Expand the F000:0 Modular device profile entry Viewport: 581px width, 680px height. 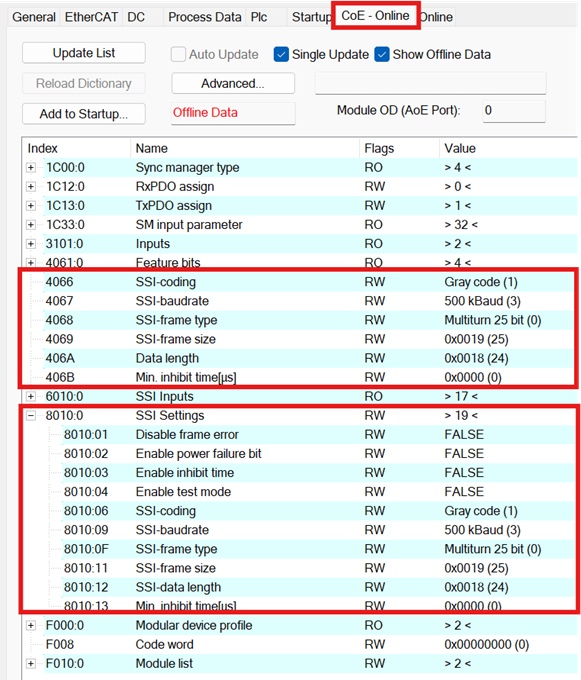point(31,625)
